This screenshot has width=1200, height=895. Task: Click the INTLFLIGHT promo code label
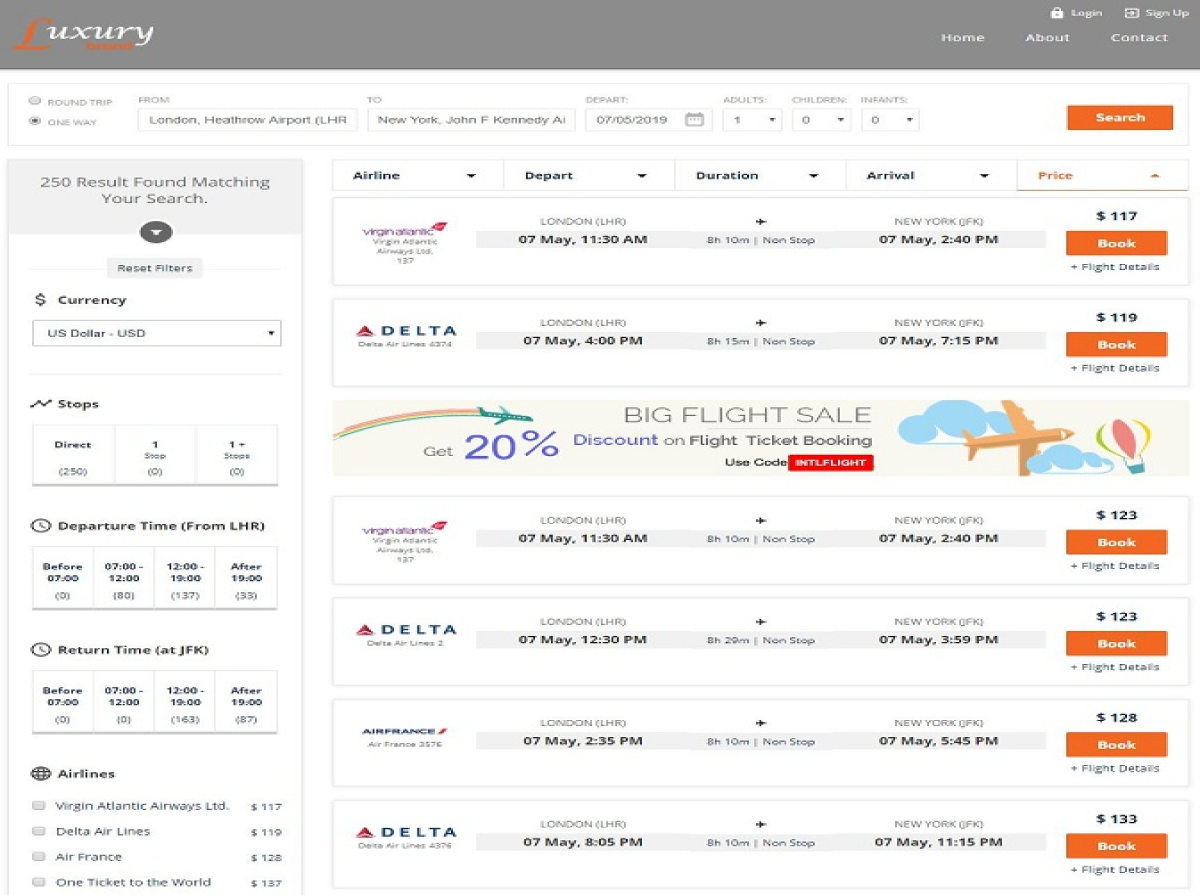click(x=831, y=463)
